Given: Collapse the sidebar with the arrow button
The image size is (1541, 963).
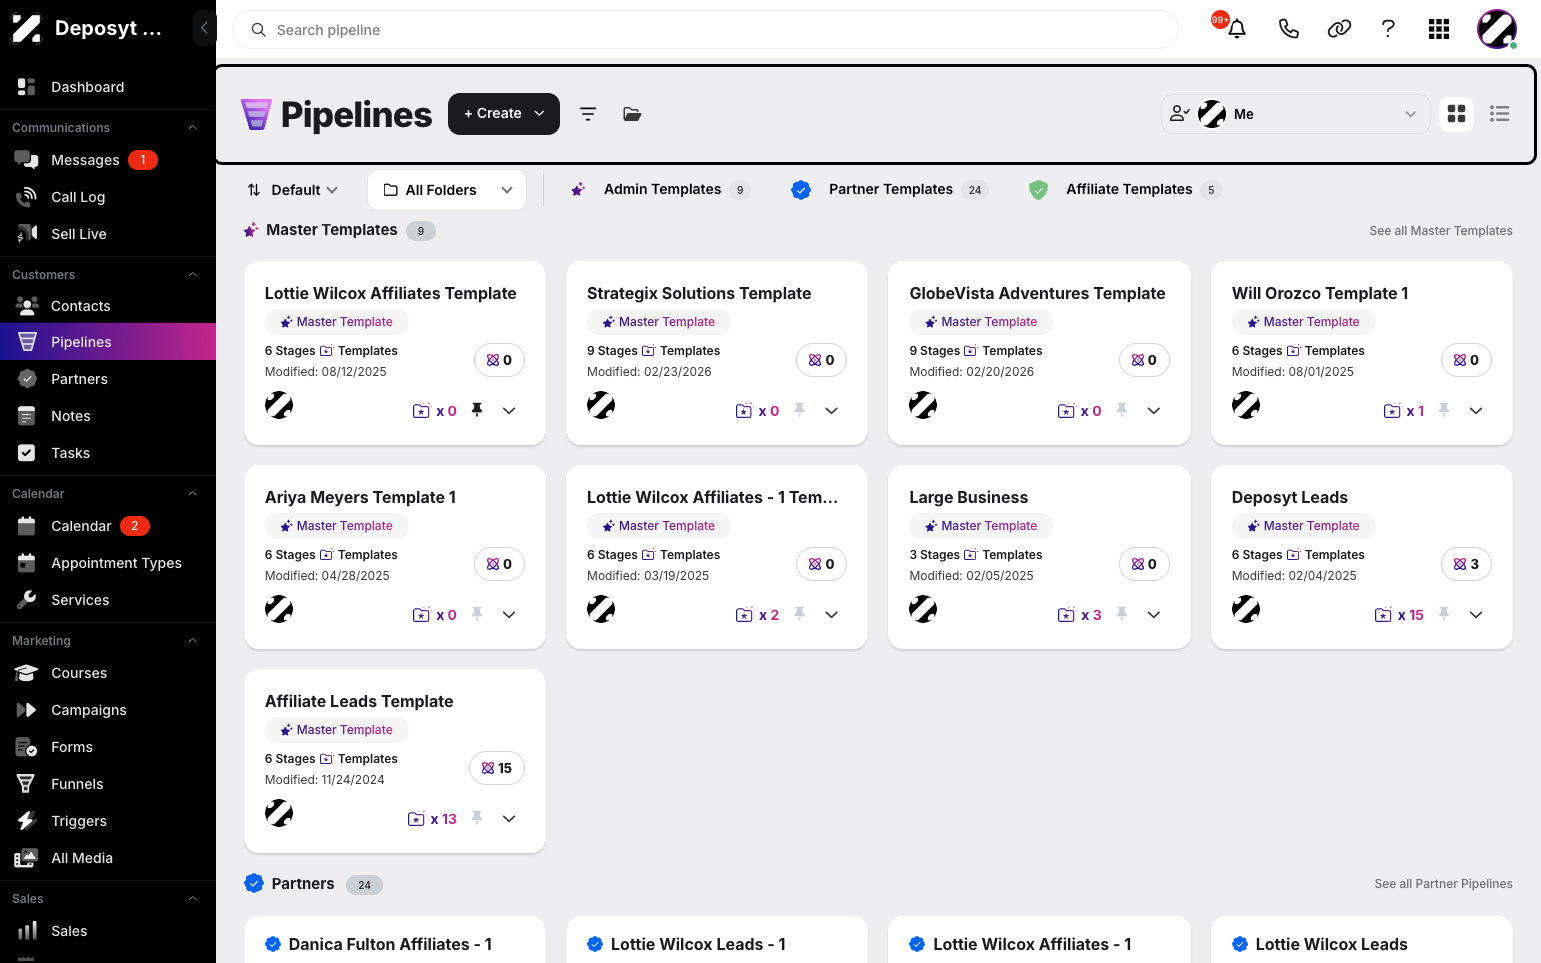Looking at the screenshot, I should (x=204, y=28).
